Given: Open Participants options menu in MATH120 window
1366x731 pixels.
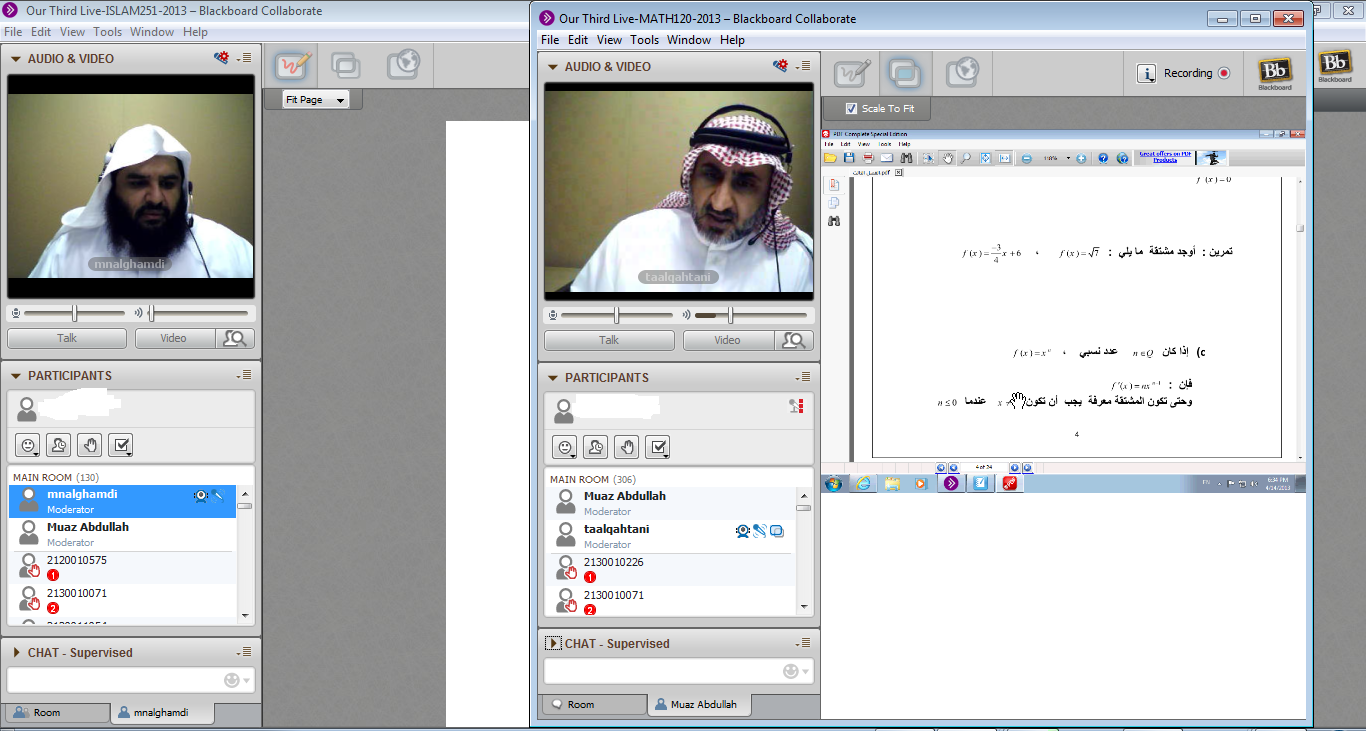Looking at the screenshot, I should click(803, 377).
